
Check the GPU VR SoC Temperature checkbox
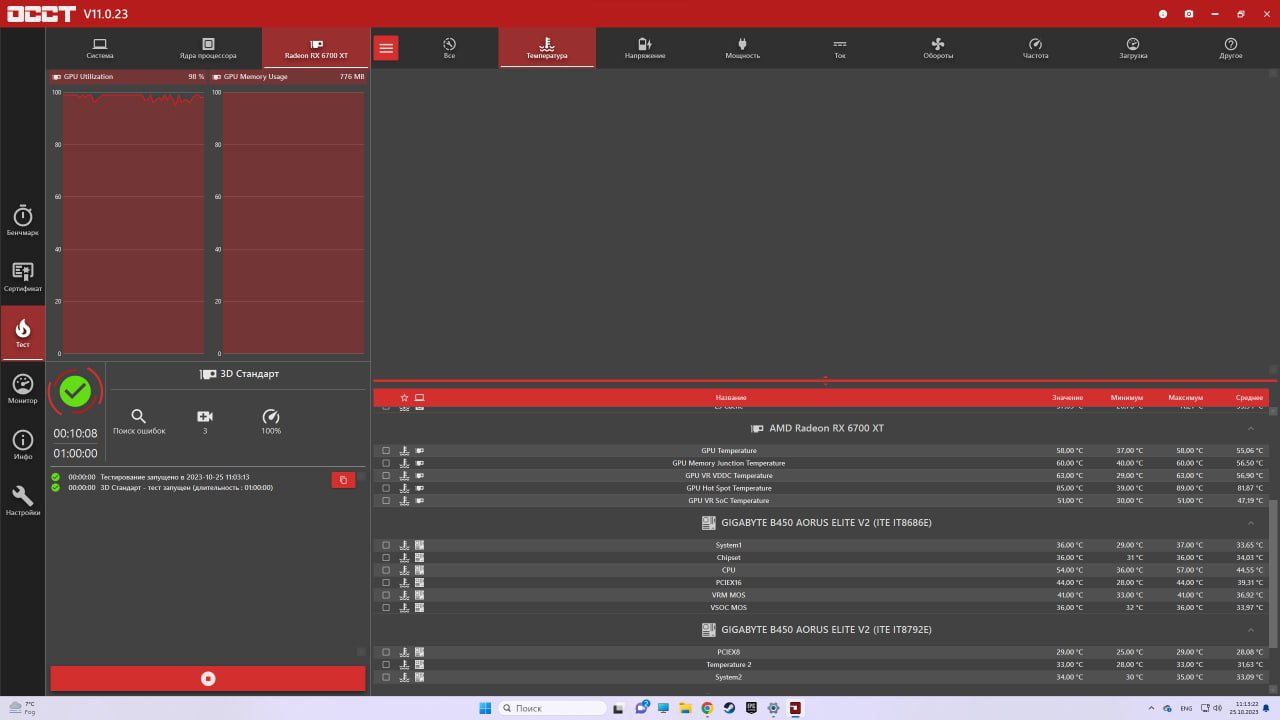pos(386,500)
